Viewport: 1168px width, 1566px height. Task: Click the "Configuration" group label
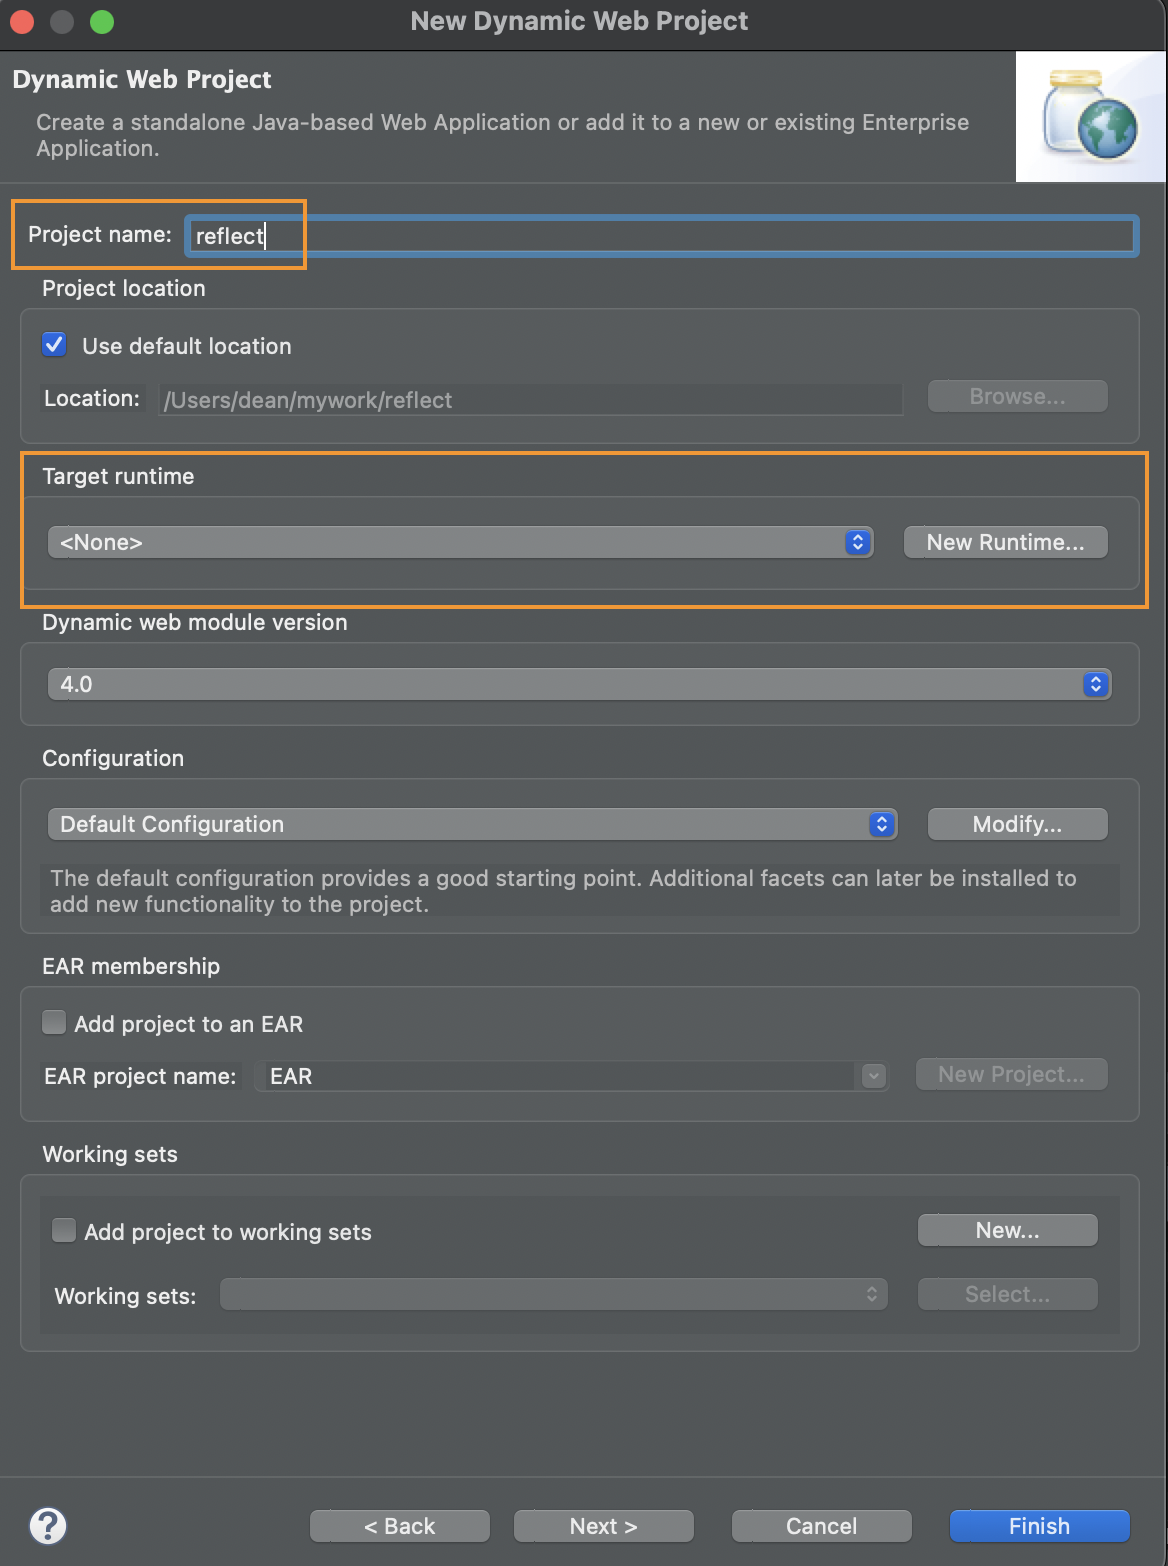tap(113, 758)
